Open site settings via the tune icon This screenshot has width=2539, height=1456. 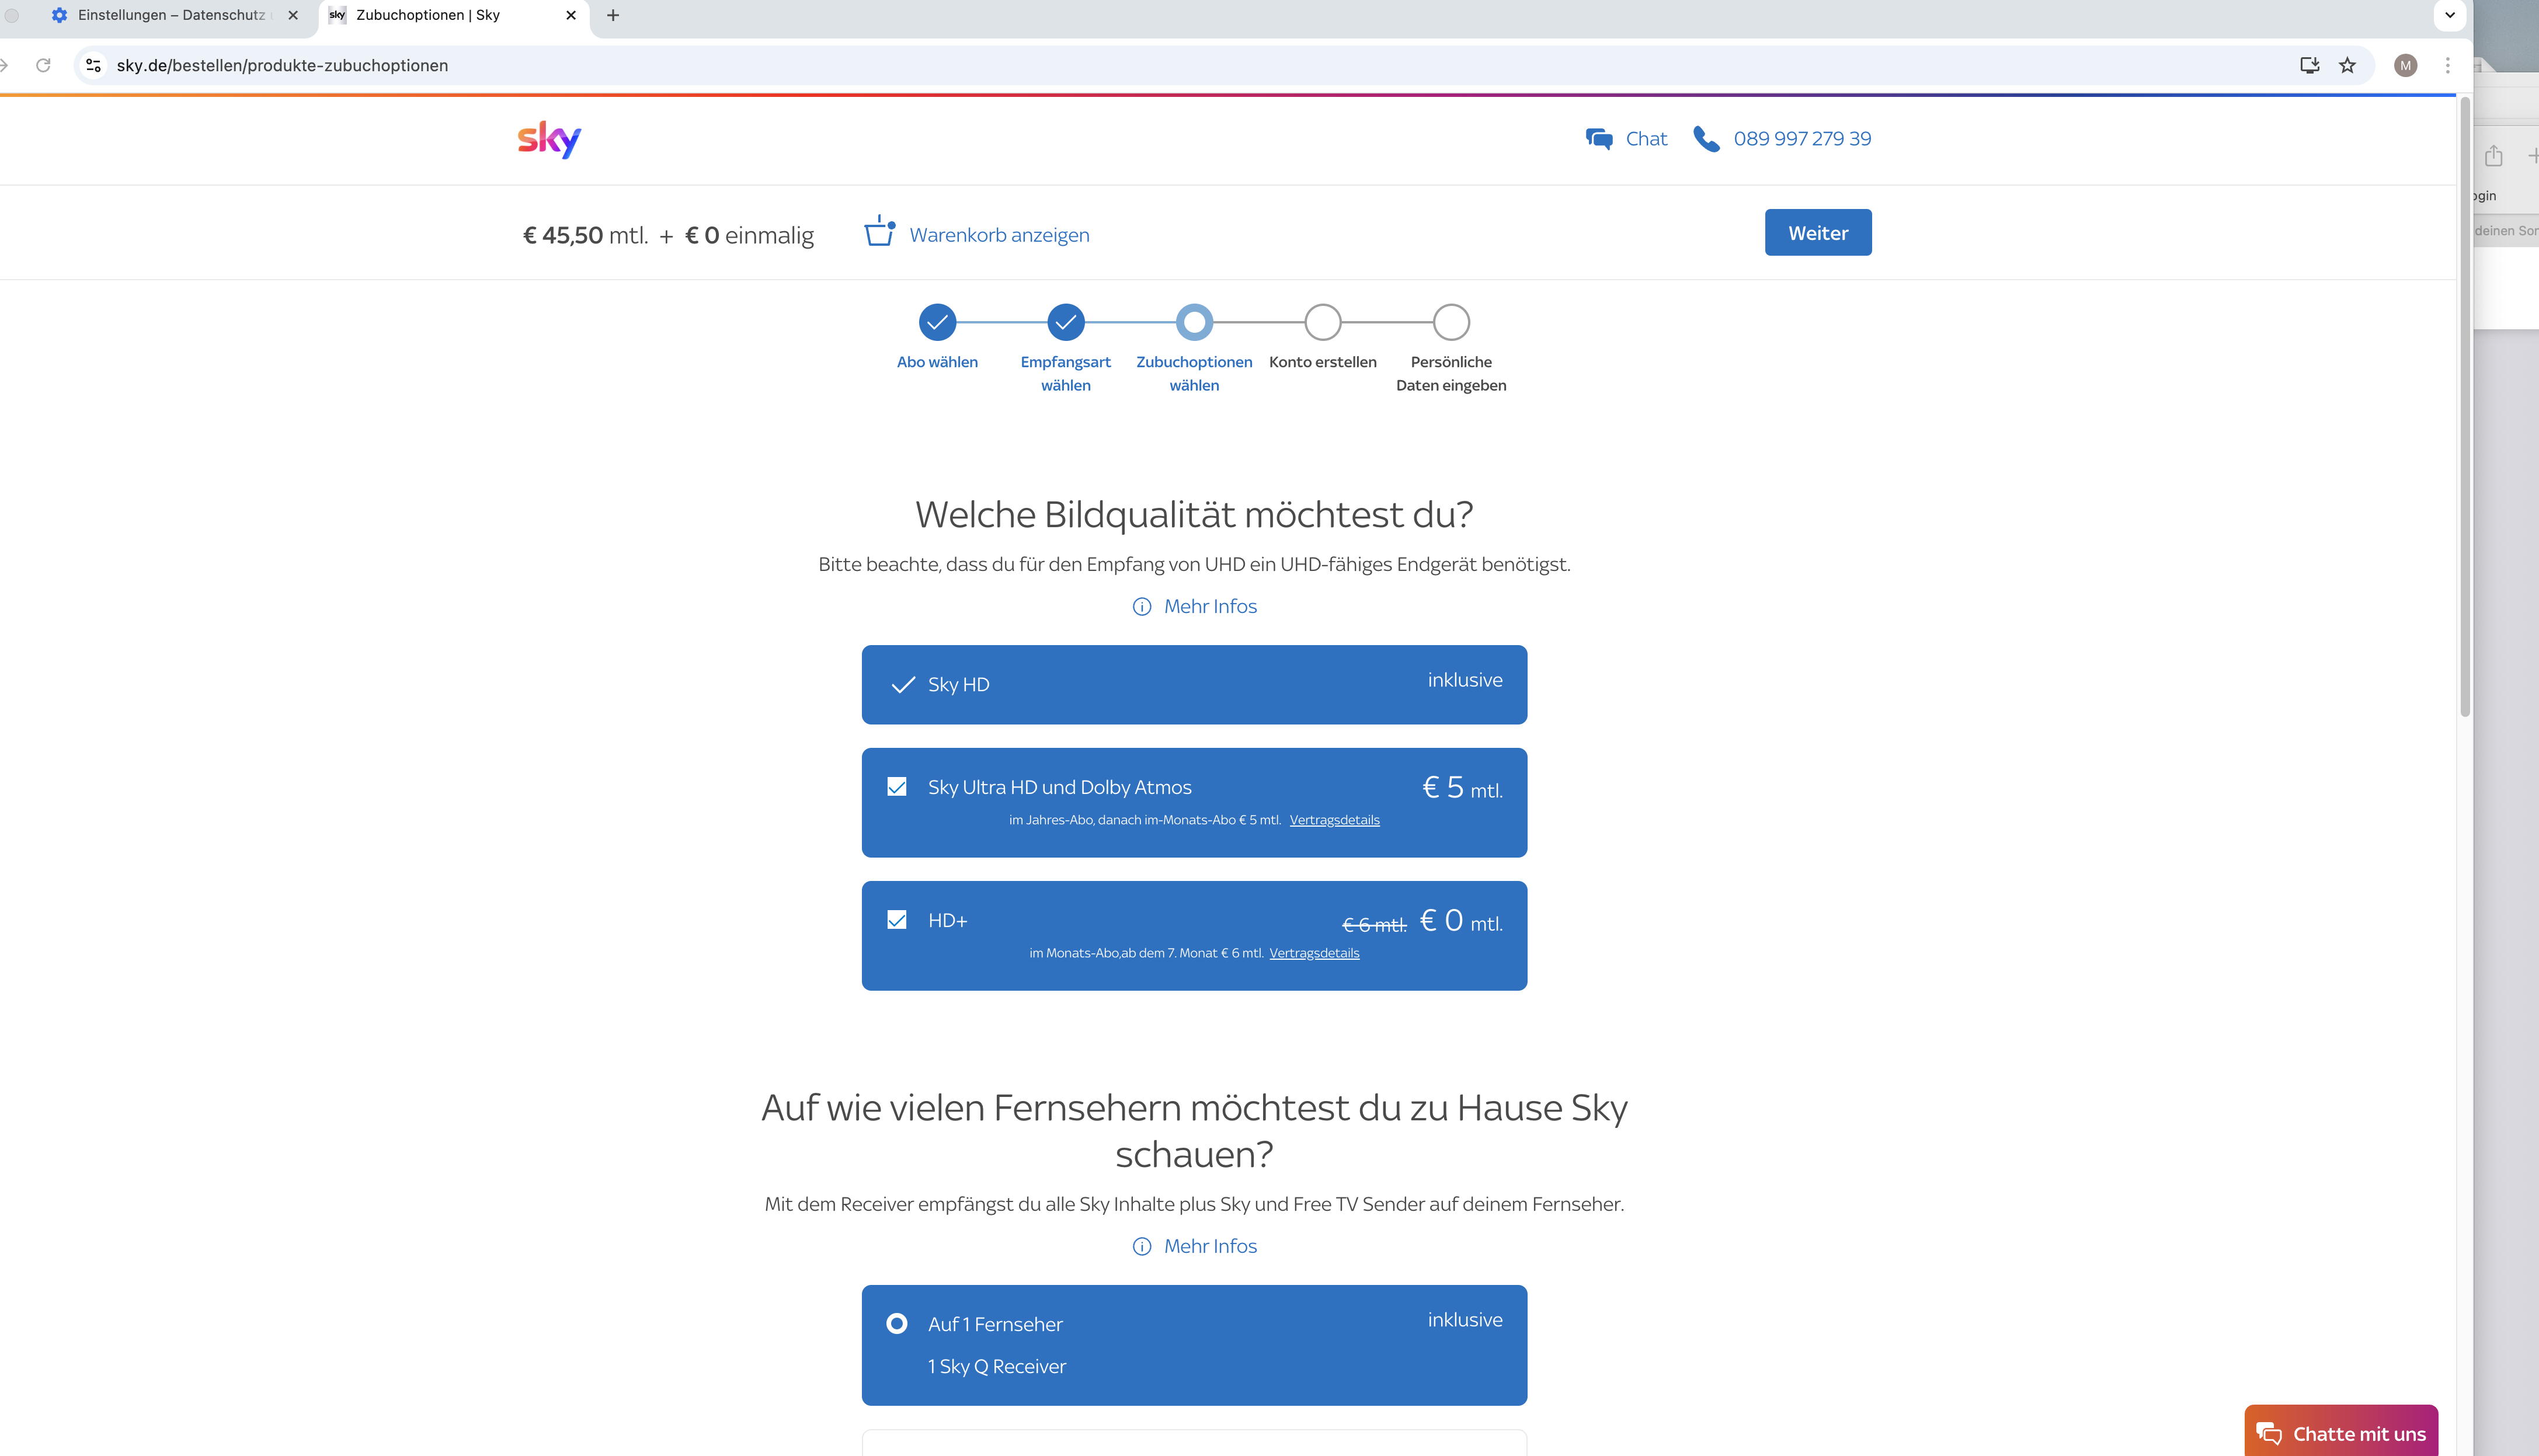coord(92,65)
